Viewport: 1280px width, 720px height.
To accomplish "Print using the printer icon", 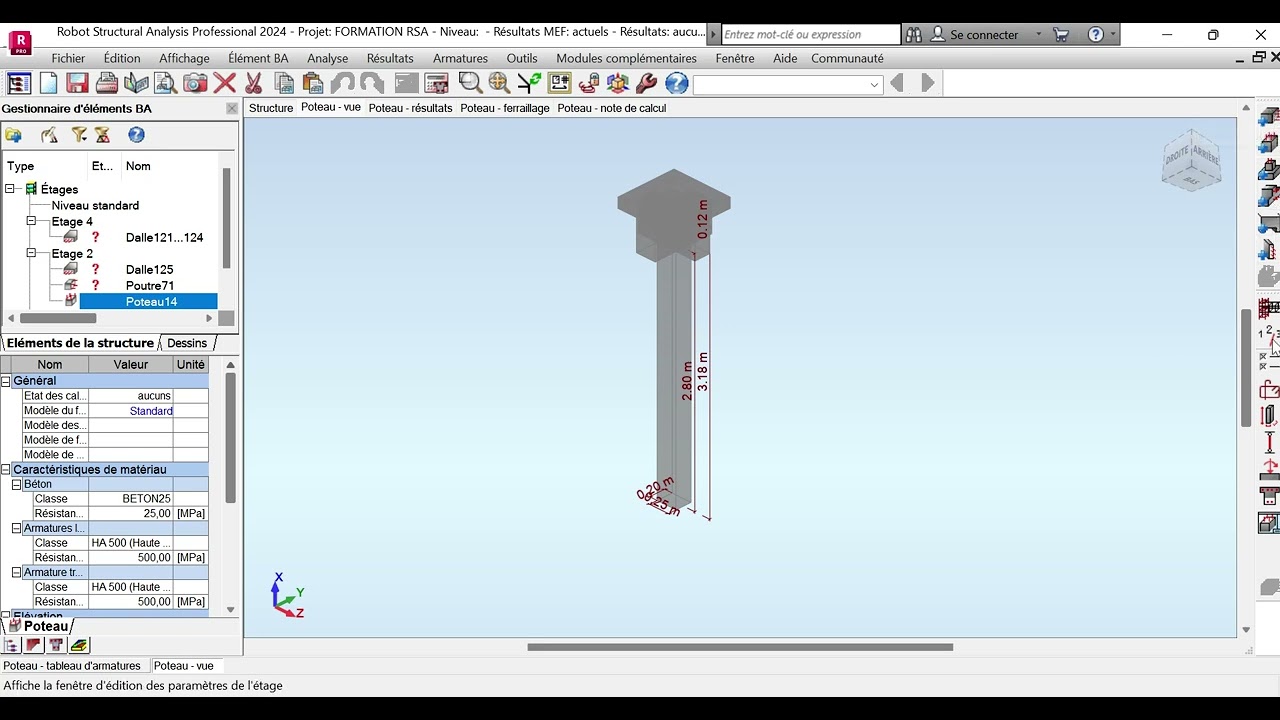I will pyautogui.click(x=107, y=83).
